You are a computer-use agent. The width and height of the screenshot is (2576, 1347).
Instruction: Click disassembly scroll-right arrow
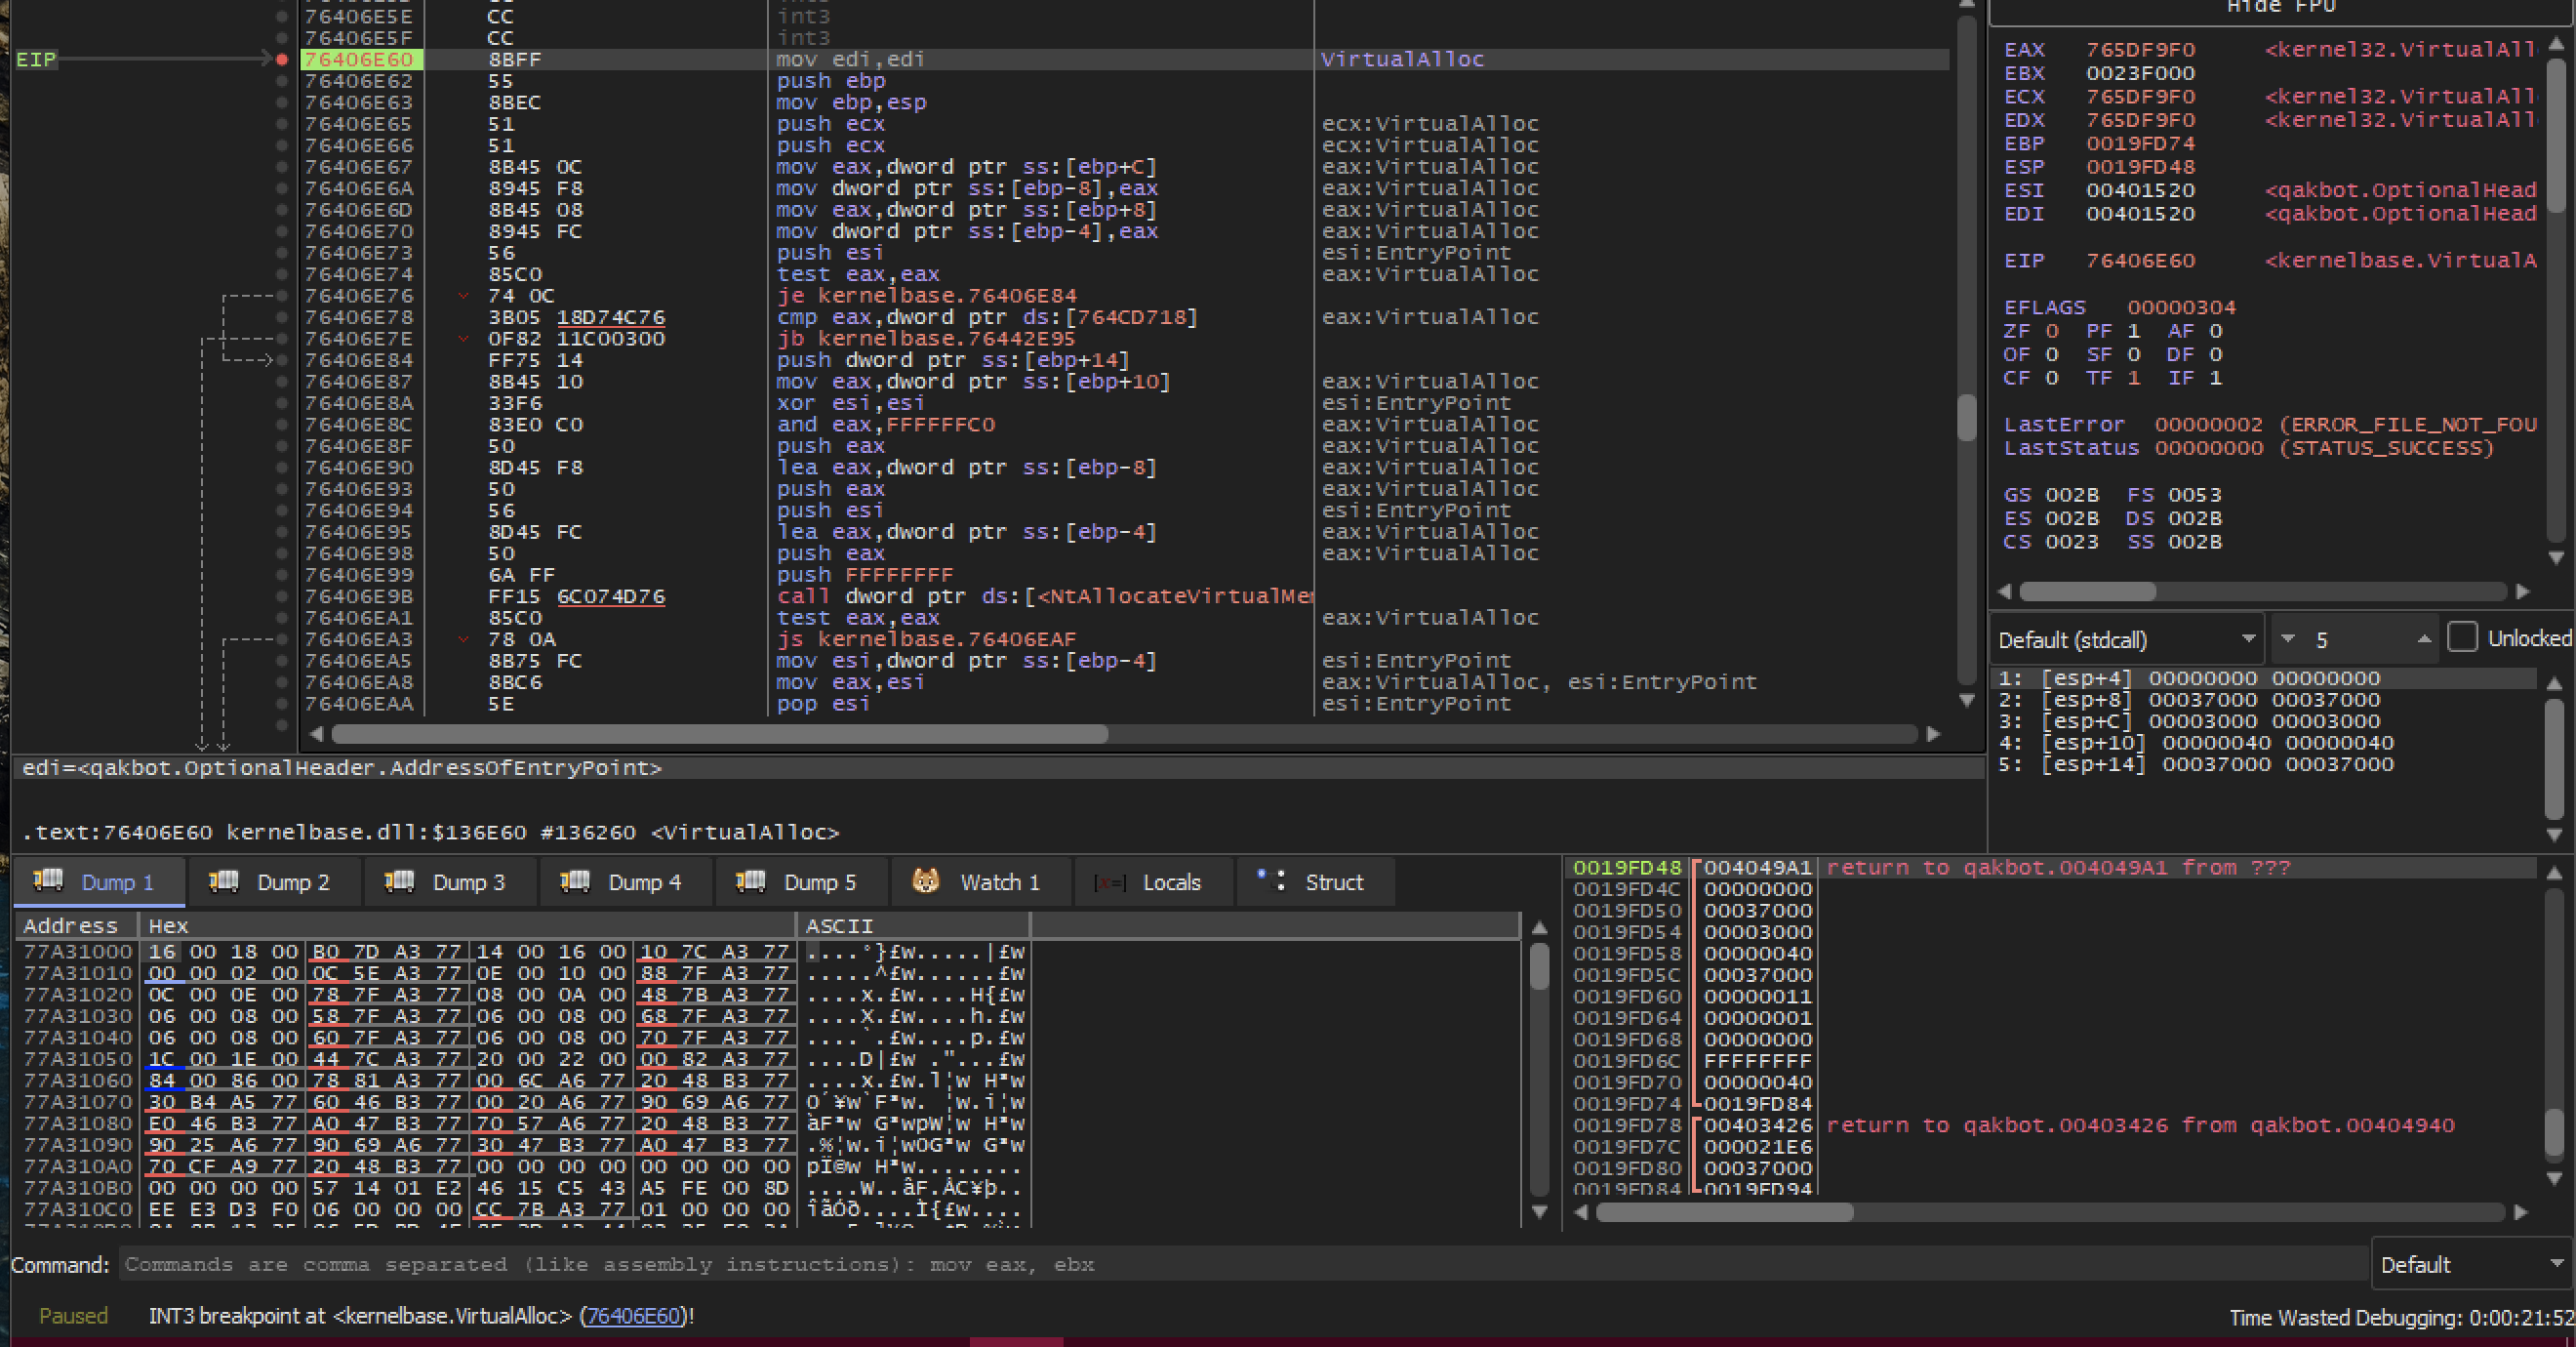pos(1934,734)
